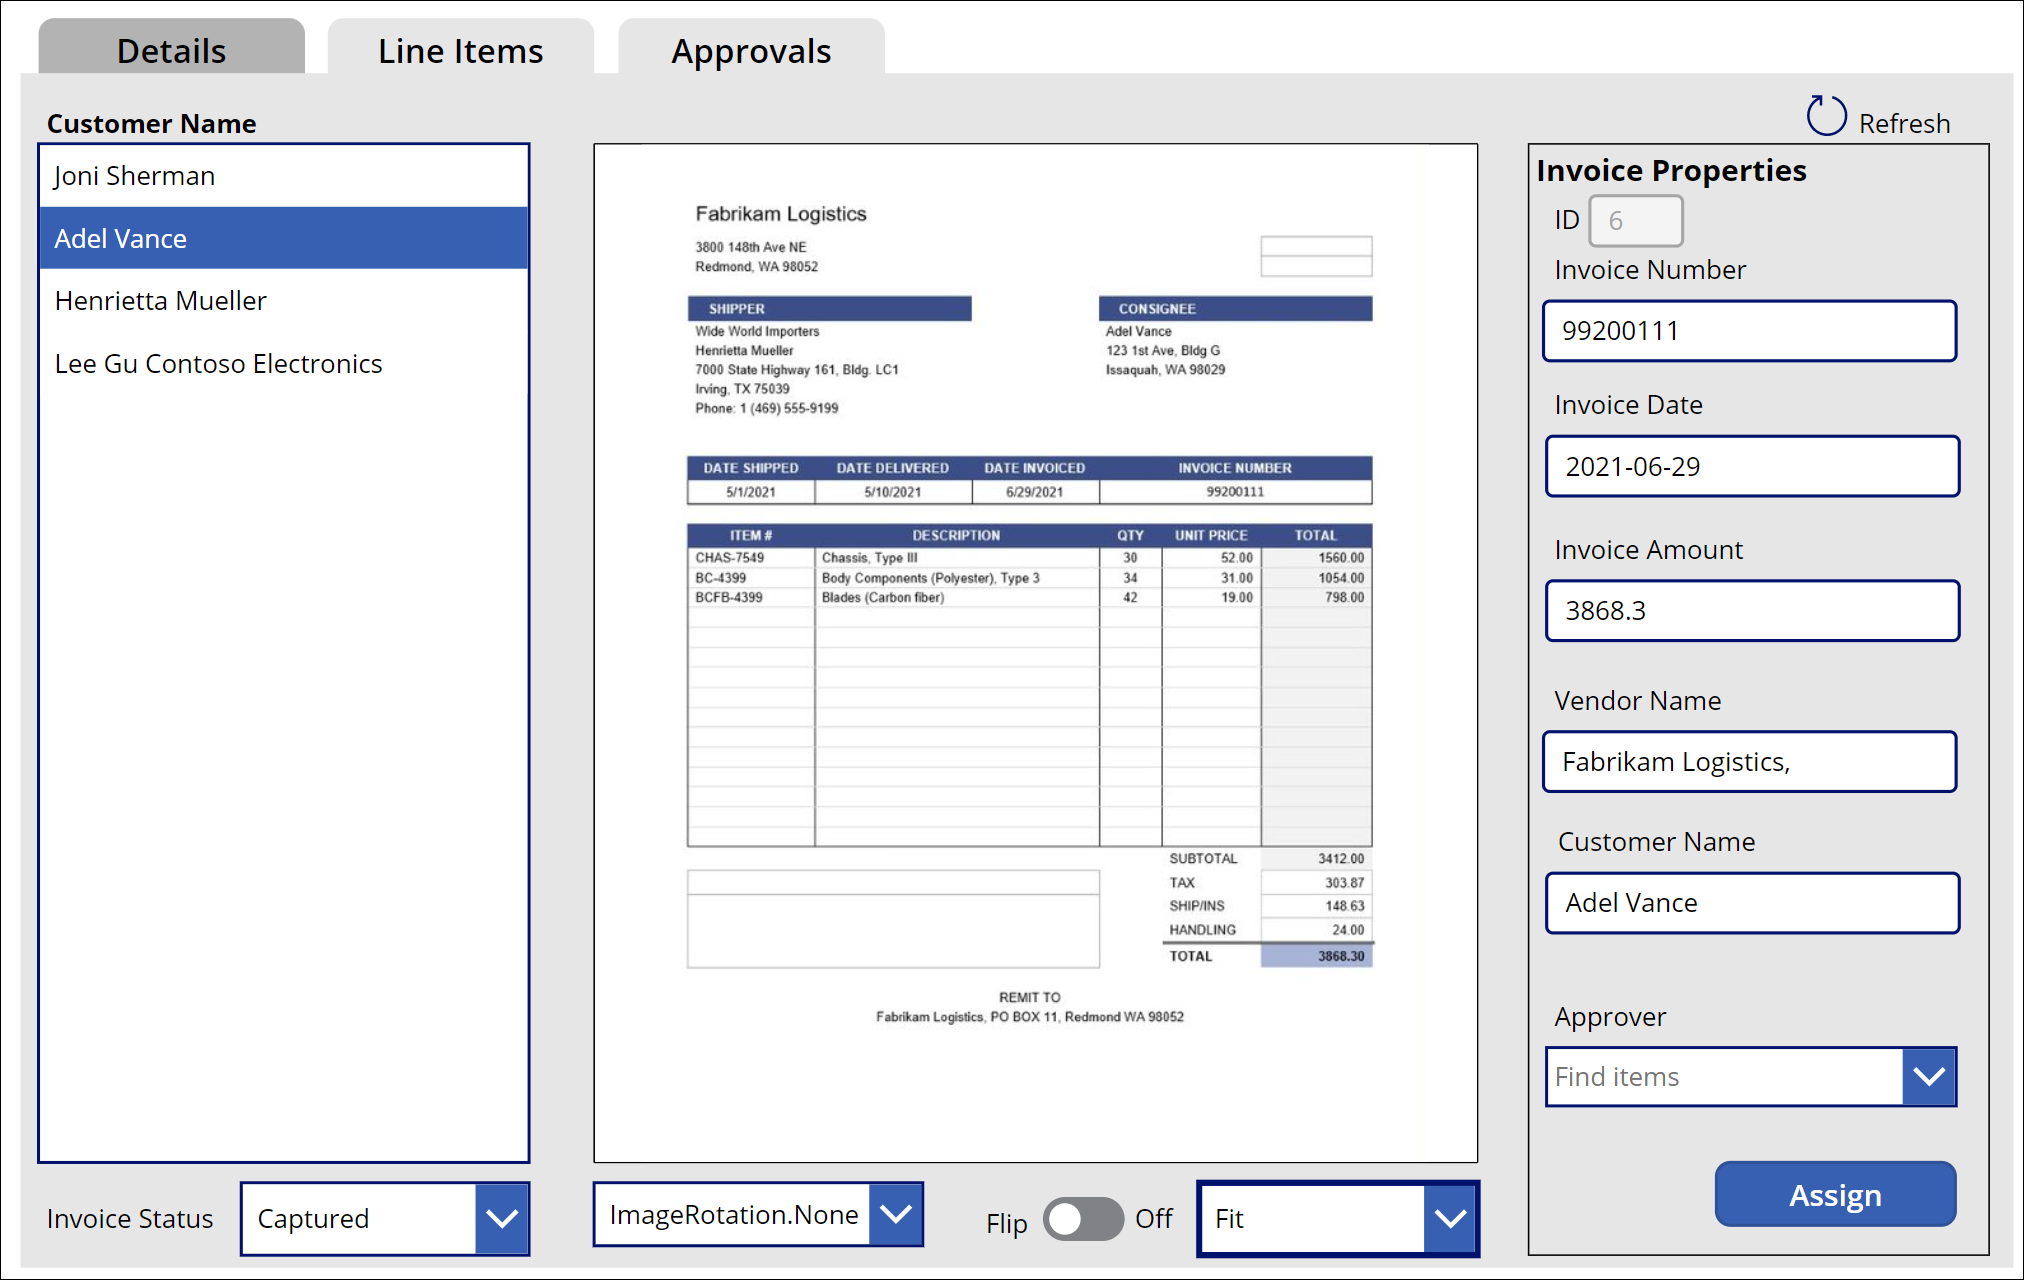The width and height of the screenshot is (2024, 1280).
Task: Click the ImageRotation dropdown chevron arrow
Action: (895, 1214)
